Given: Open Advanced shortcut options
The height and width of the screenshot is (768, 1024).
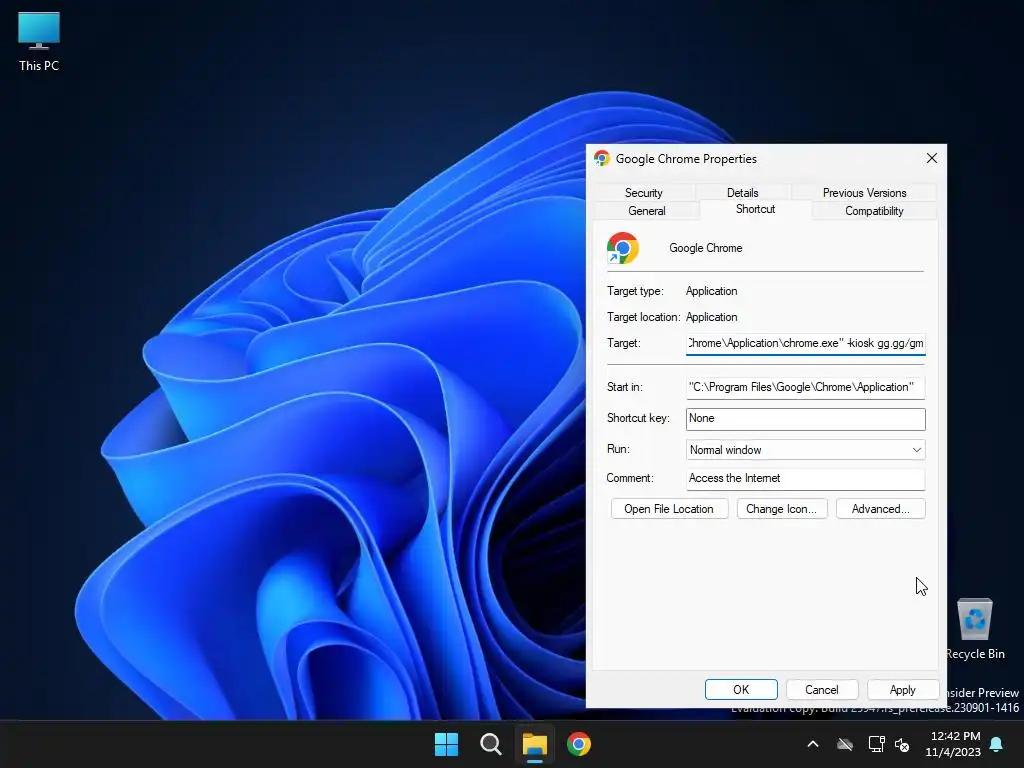Looking at the screenshot, I should 880,509.
